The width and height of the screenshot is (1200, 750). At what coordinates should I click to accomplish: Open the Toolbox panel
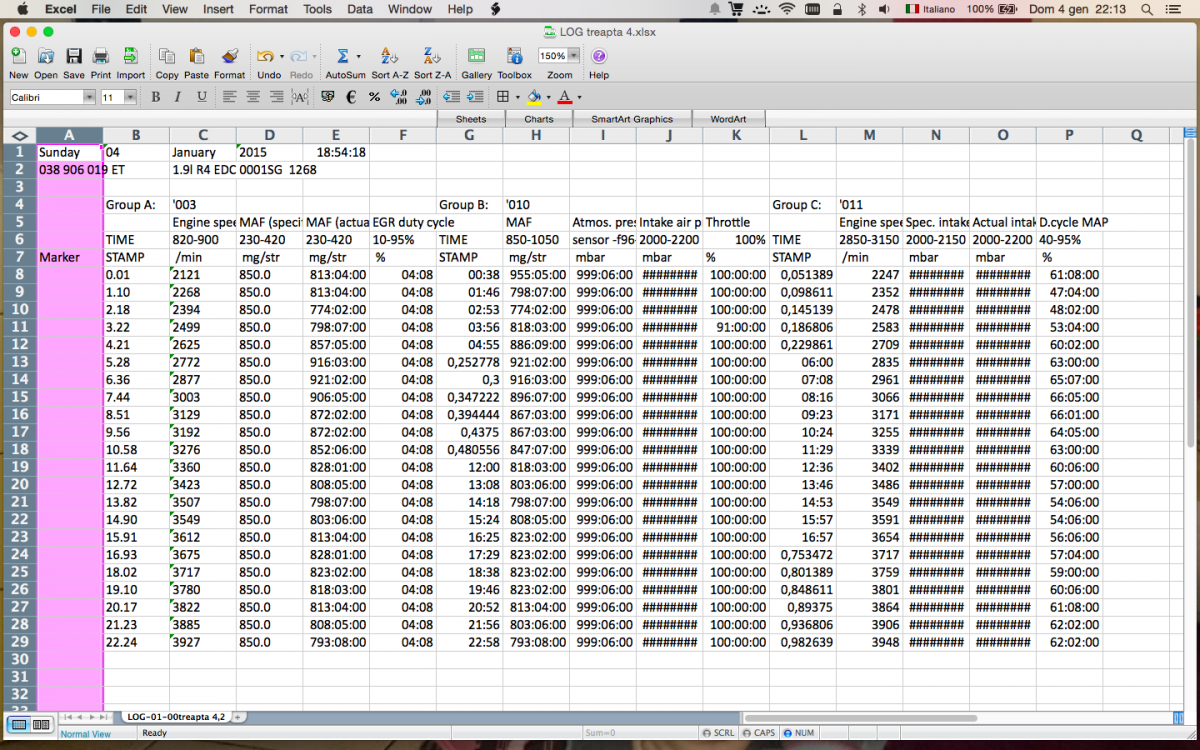(x=514, y=57)
